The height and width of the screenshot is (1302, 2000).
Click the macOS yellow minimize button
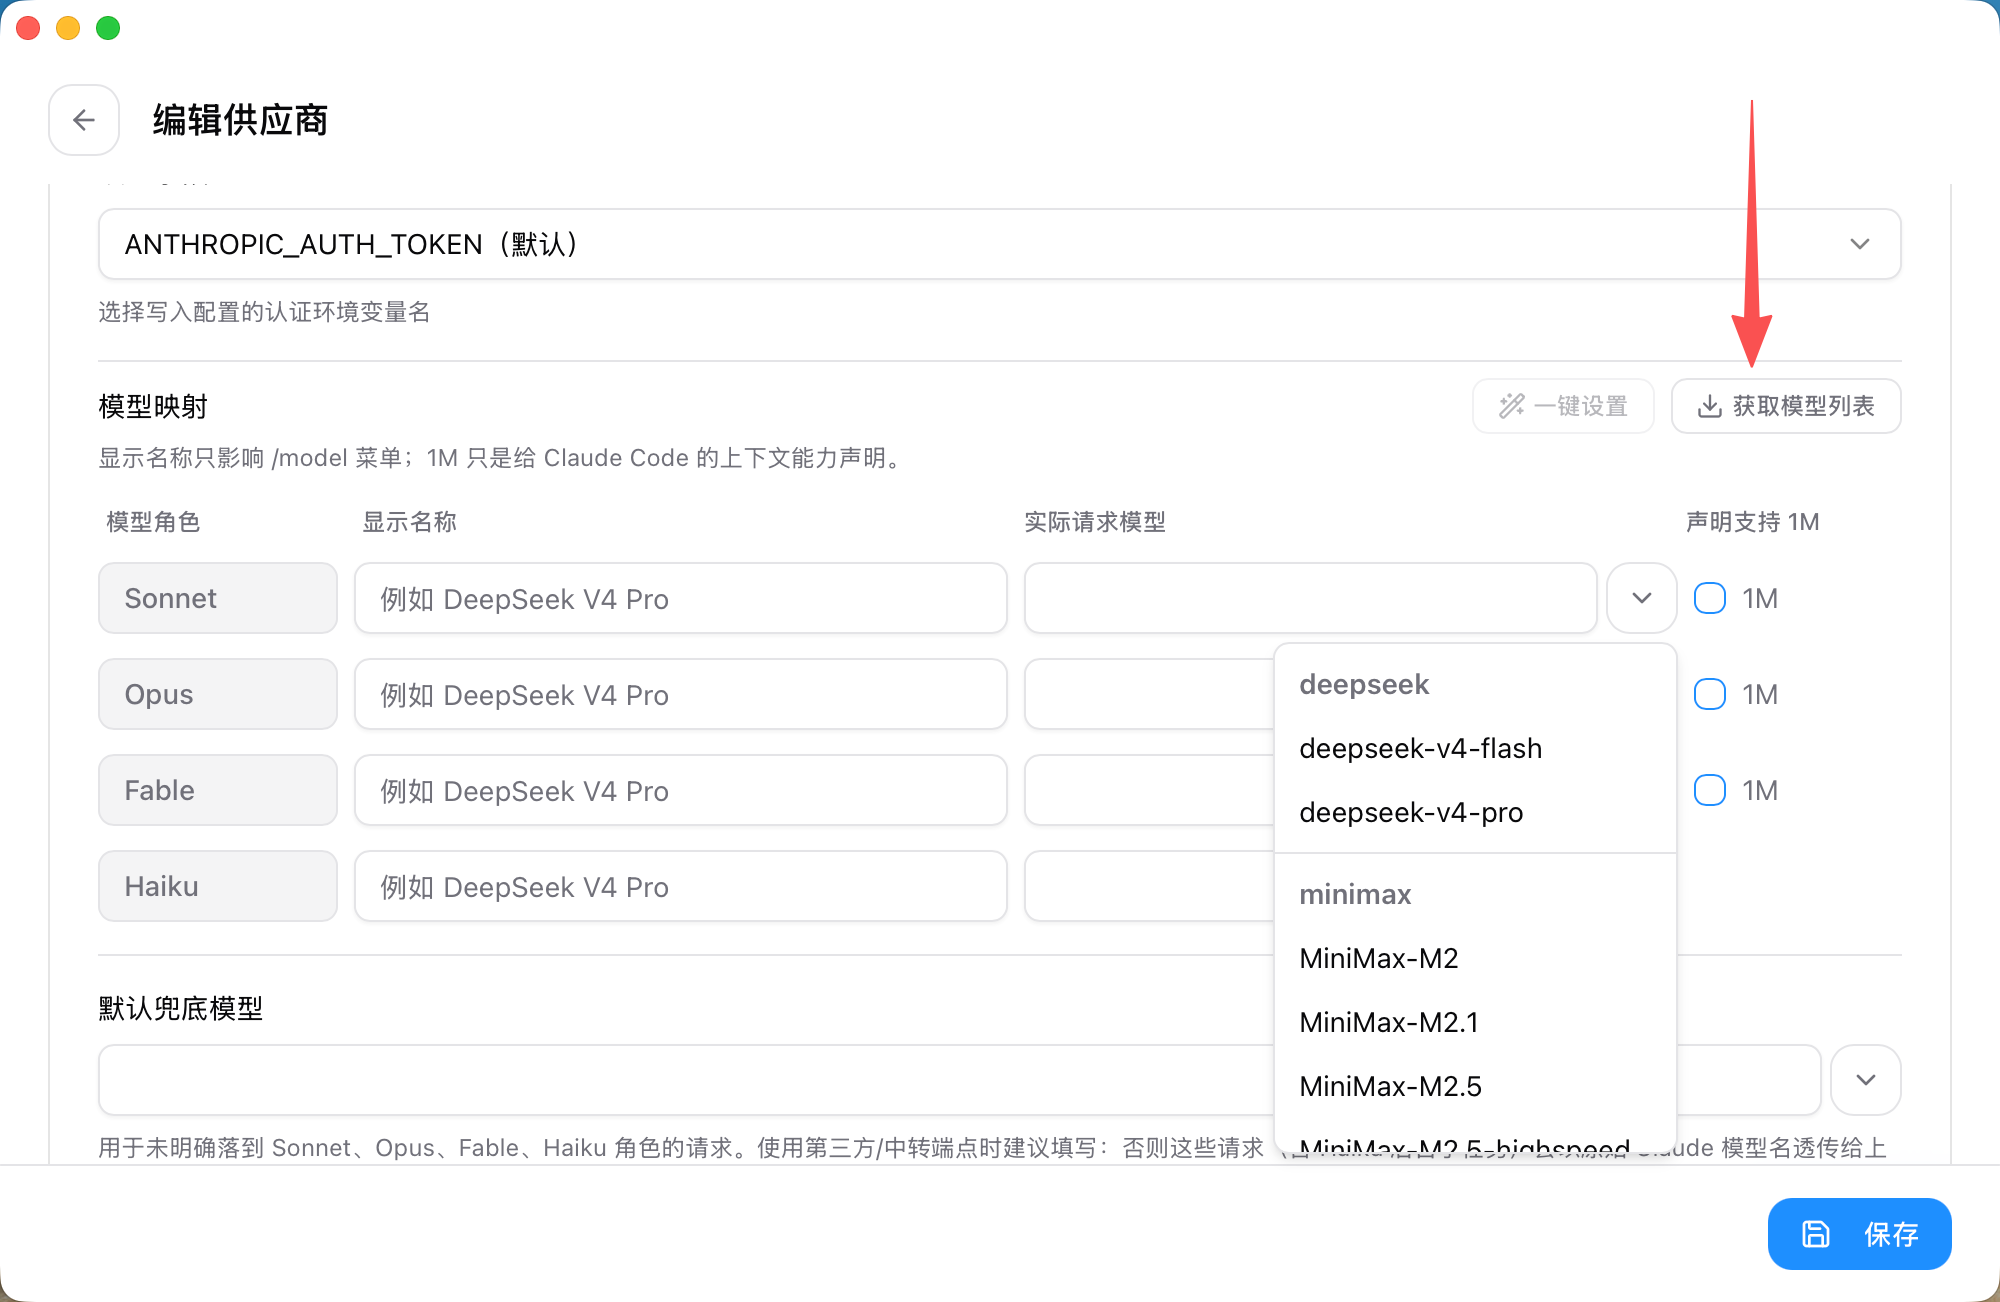coord(68,28)
